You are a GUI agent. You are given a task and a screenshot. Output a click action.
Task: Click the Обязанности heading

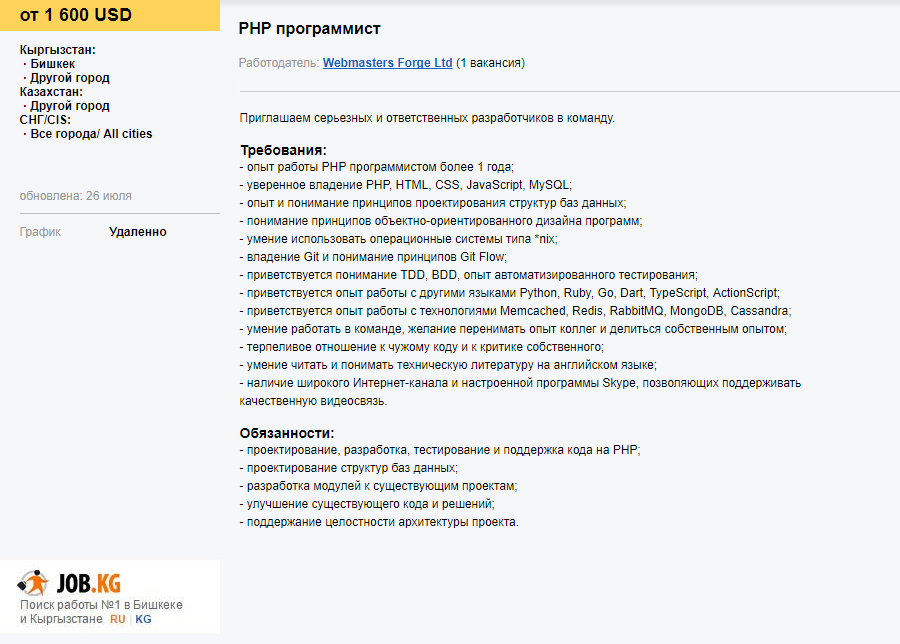coord(286,433)
